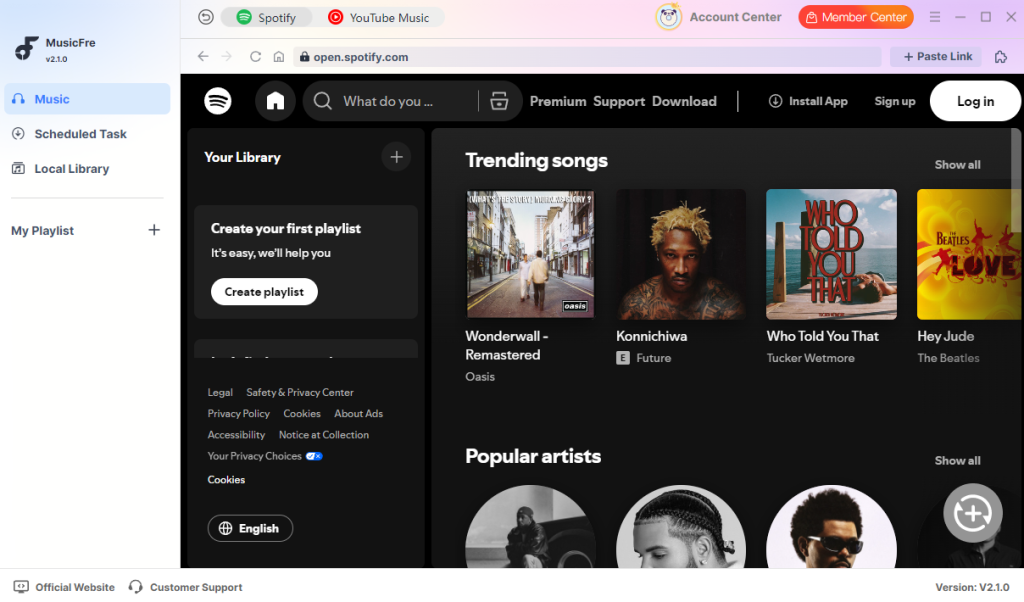The image size is (1024, 602).
Task: Open the first popular artist portrait
Action: (x=530, y=526)
